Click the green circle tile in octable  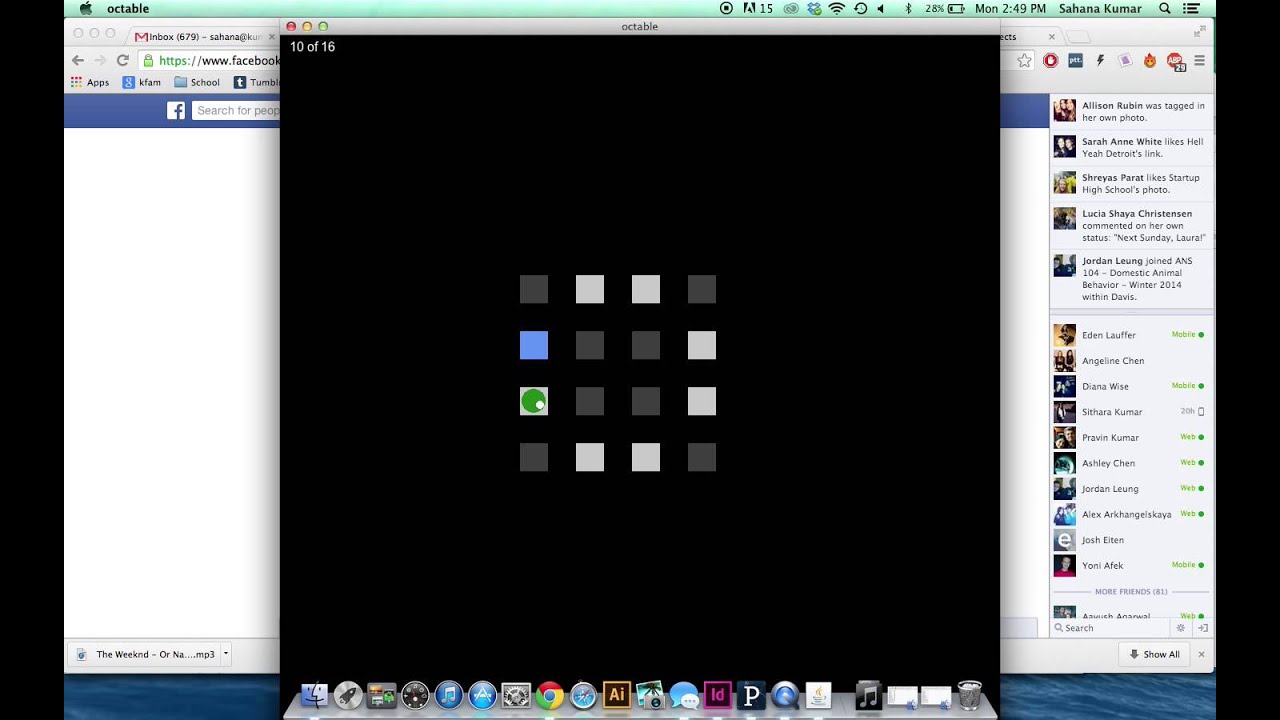[x=534, y=401]
